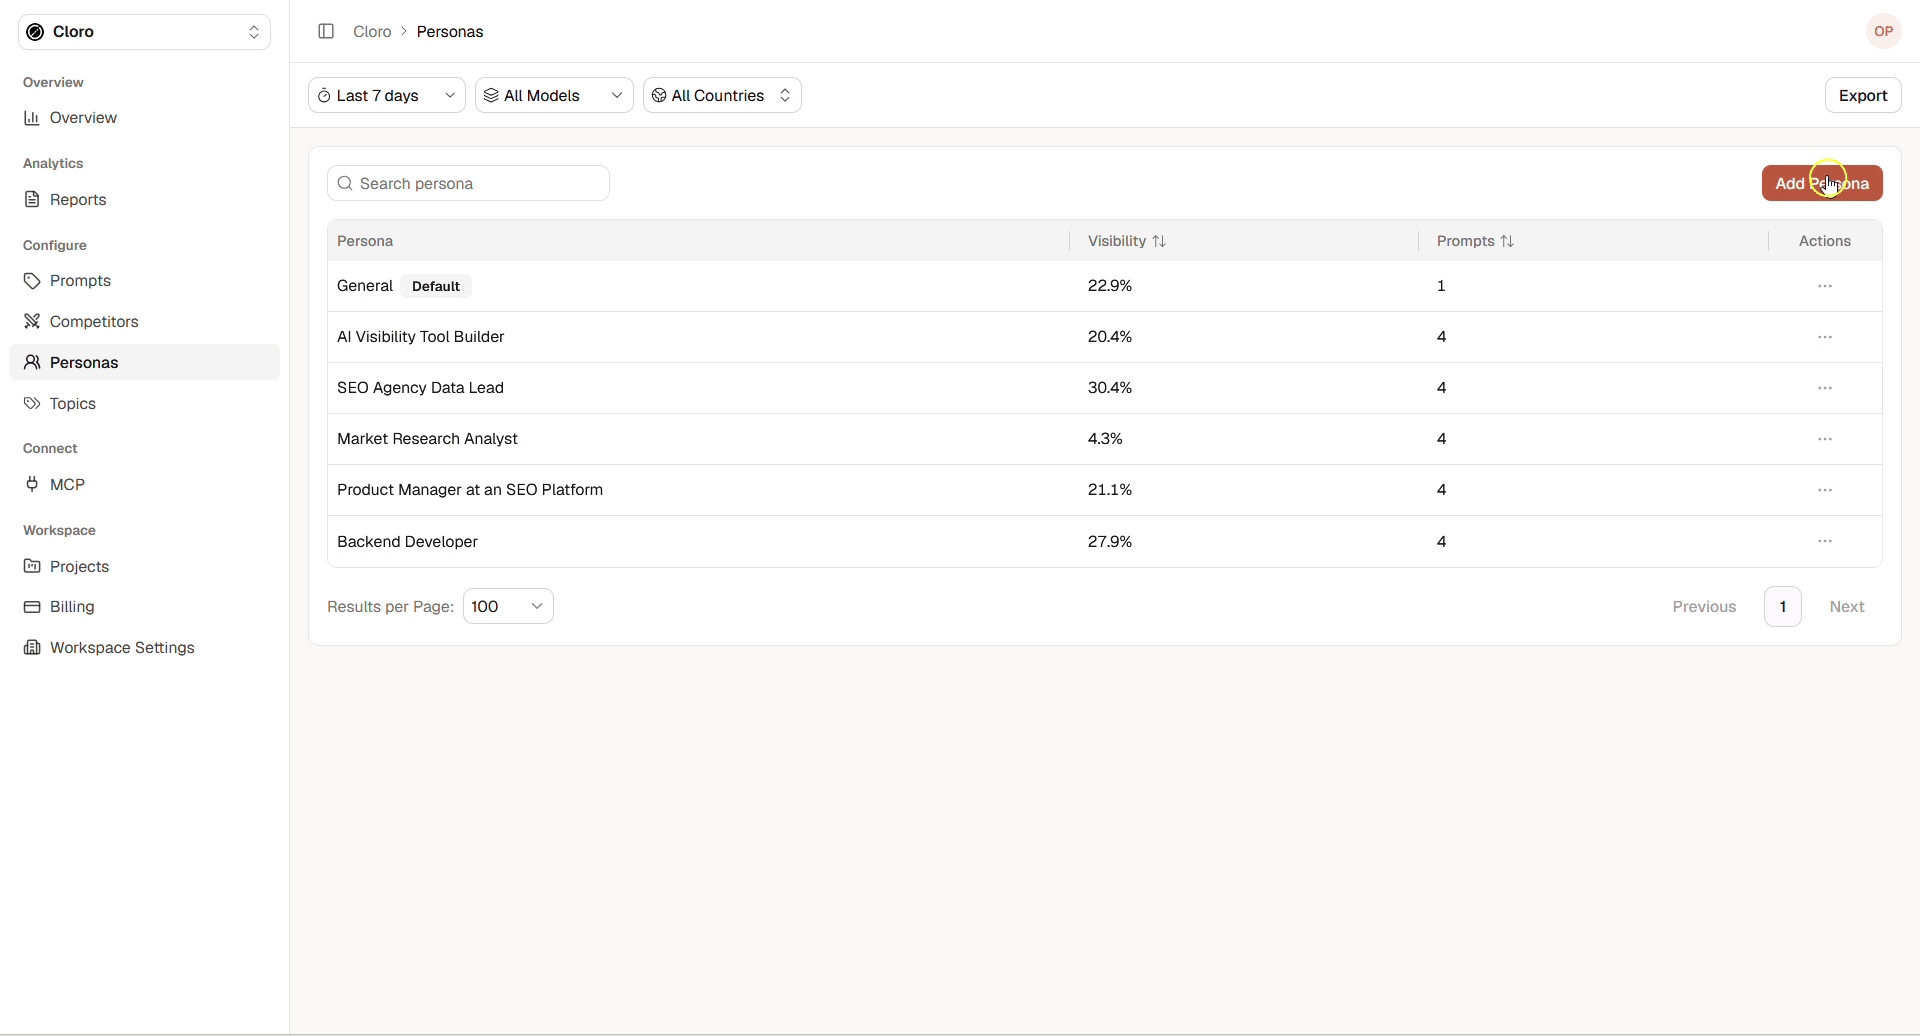Change Results per Page dropdown
Screen dimensions: 1920x1036
click(508, 606)
